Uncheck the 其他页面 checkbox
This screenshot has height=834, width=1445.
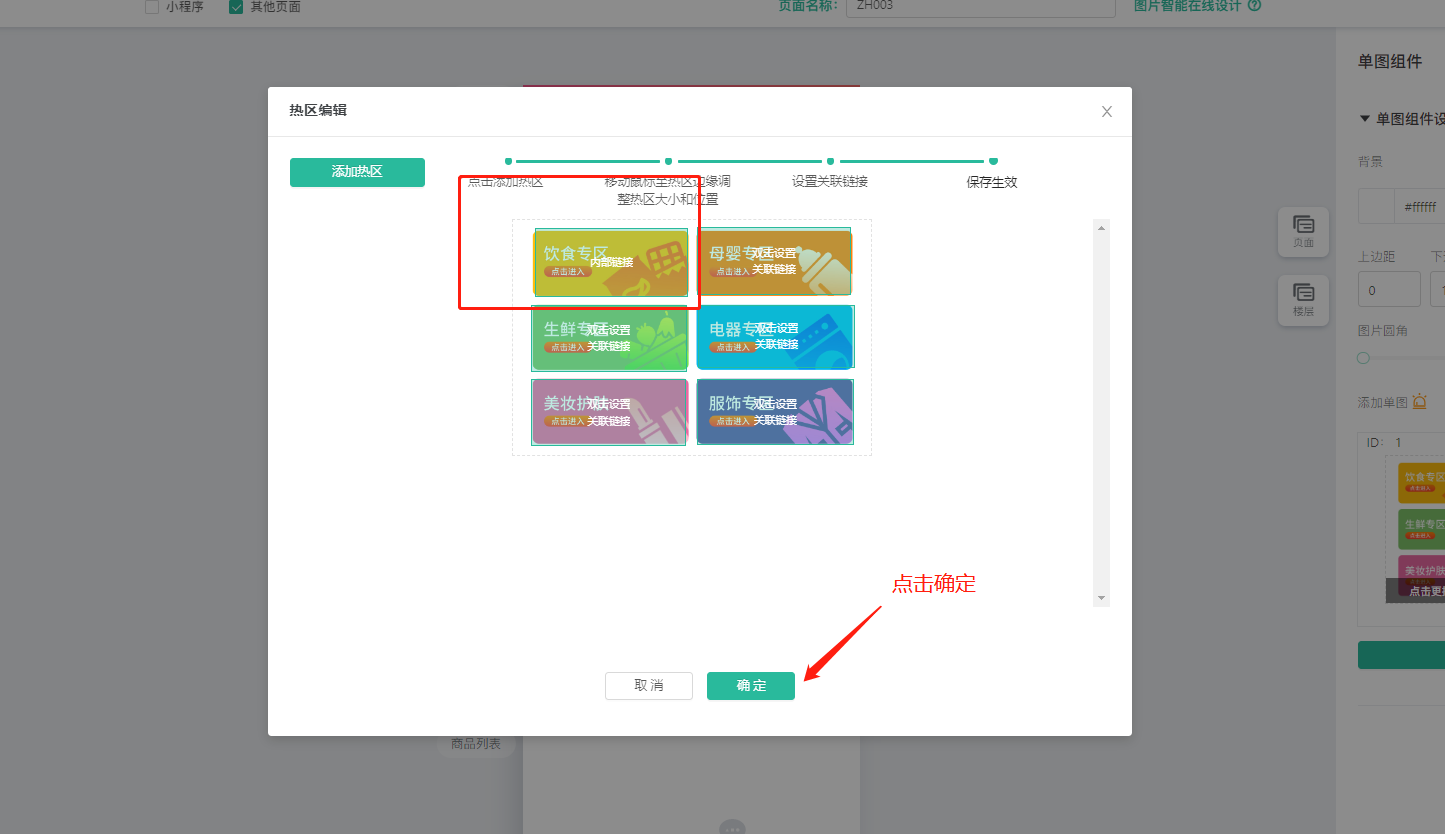coord(236,7)
